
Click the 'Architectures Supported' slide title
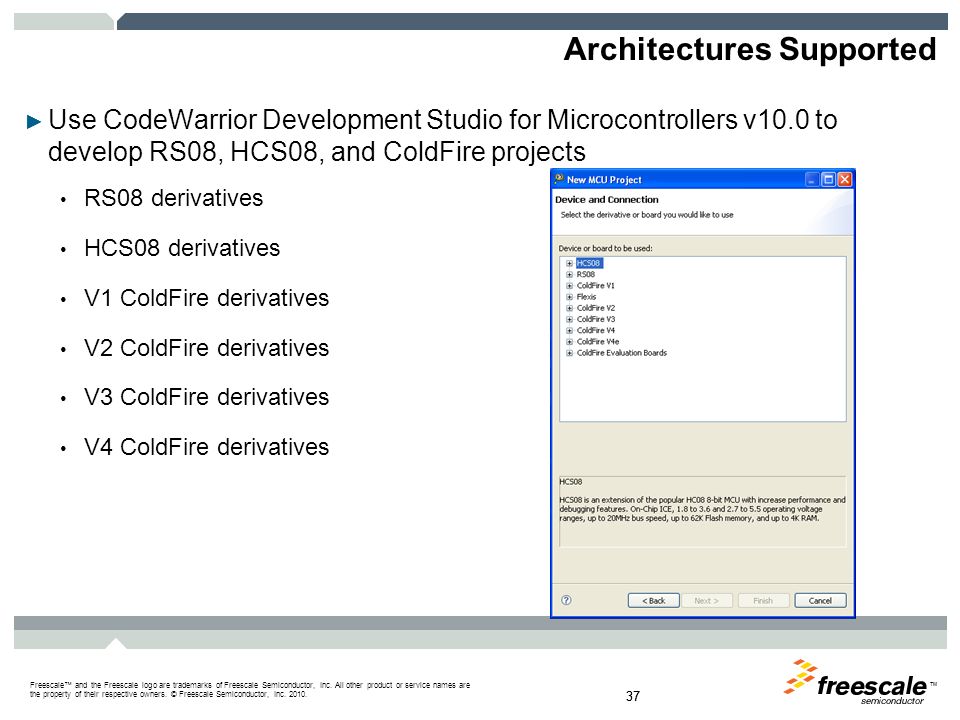(750, 50)
